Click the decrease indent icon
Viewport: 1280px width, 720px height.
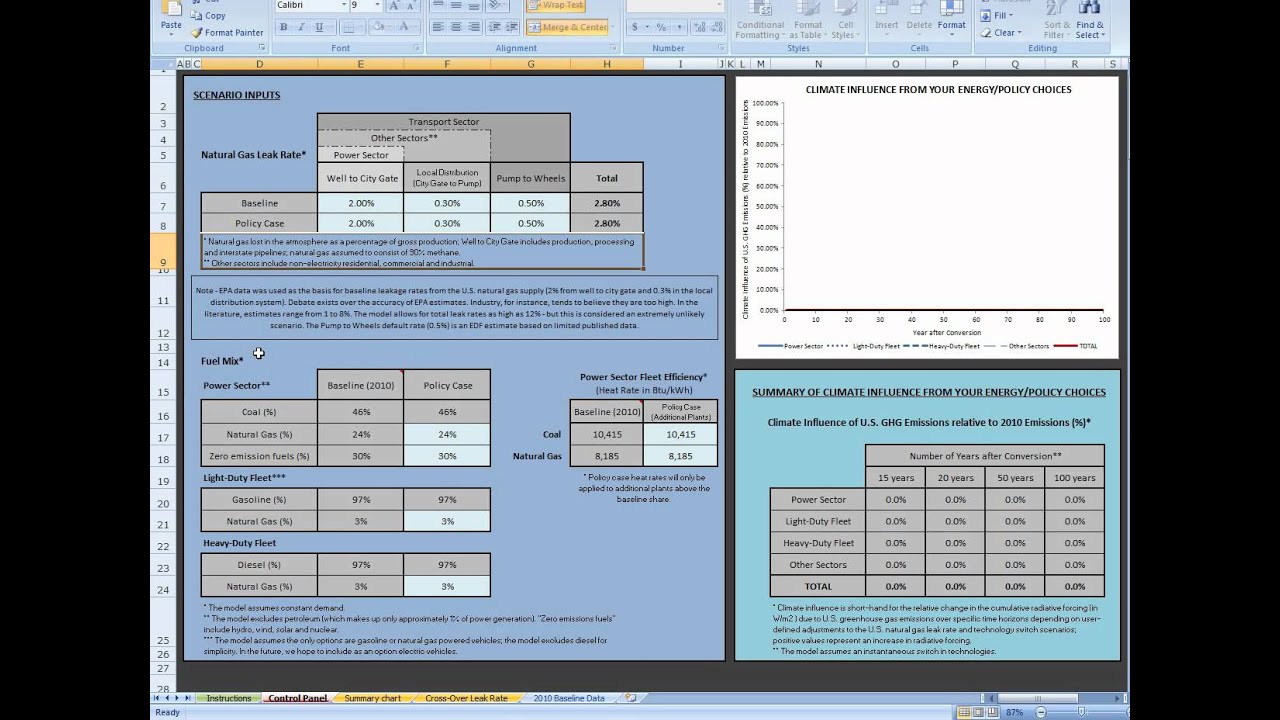(493, 27)
